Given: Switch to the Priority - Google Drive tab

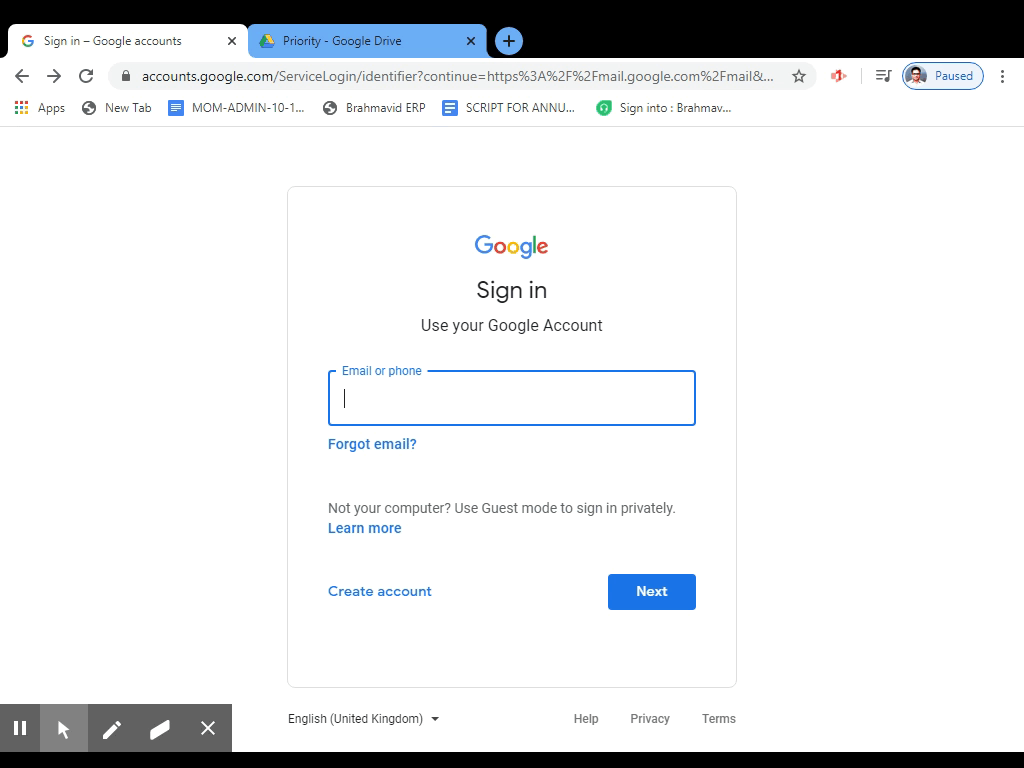Looking at the screenshot, I should click(x=367, y=41).
